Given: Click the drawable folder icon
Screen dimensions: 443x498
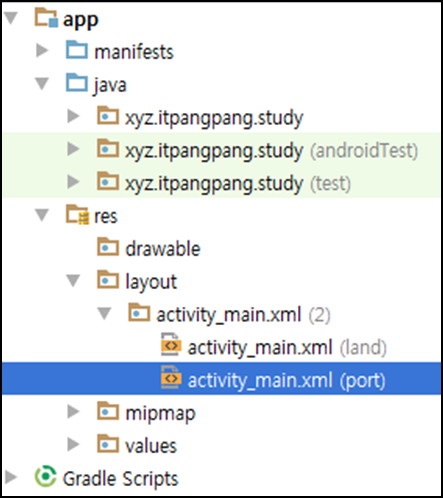Looking at the screenshot, I should [x=108, y=247].
